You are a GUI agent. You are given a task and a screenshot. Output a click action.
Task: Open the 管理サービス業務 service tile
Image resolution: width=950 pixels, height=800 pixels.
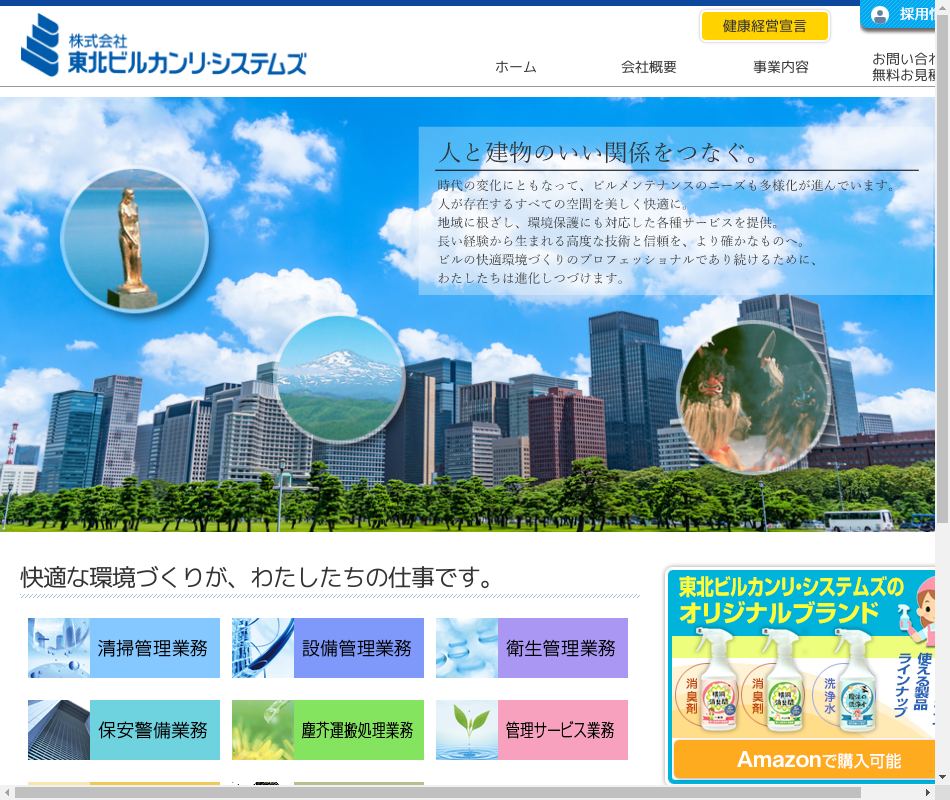click(x=532, y=730)
